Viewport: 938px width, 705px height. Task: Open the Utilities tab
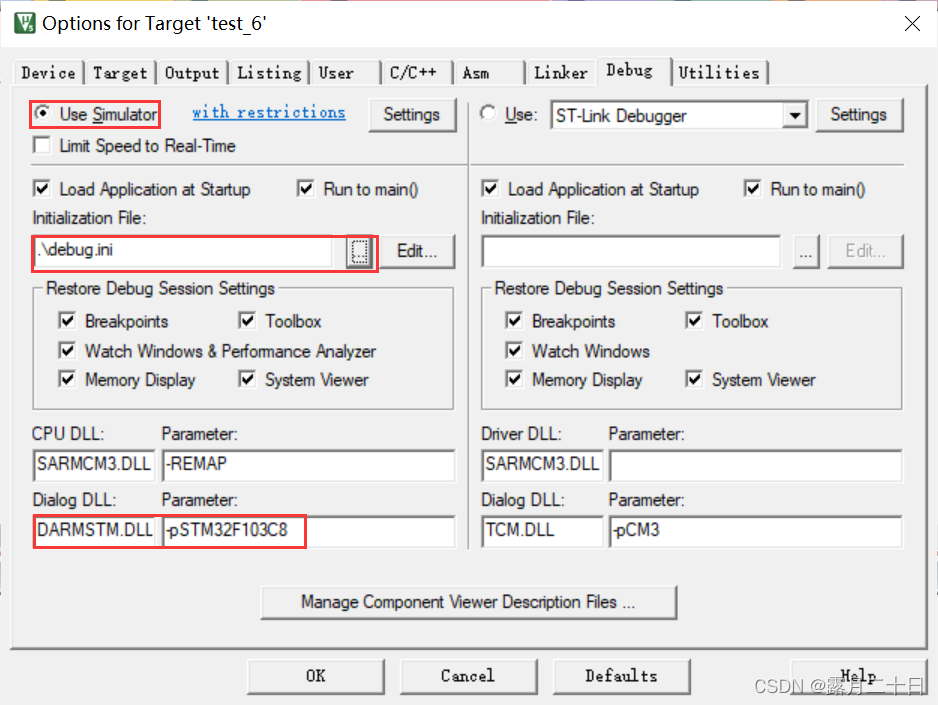(x=719, y=73)
